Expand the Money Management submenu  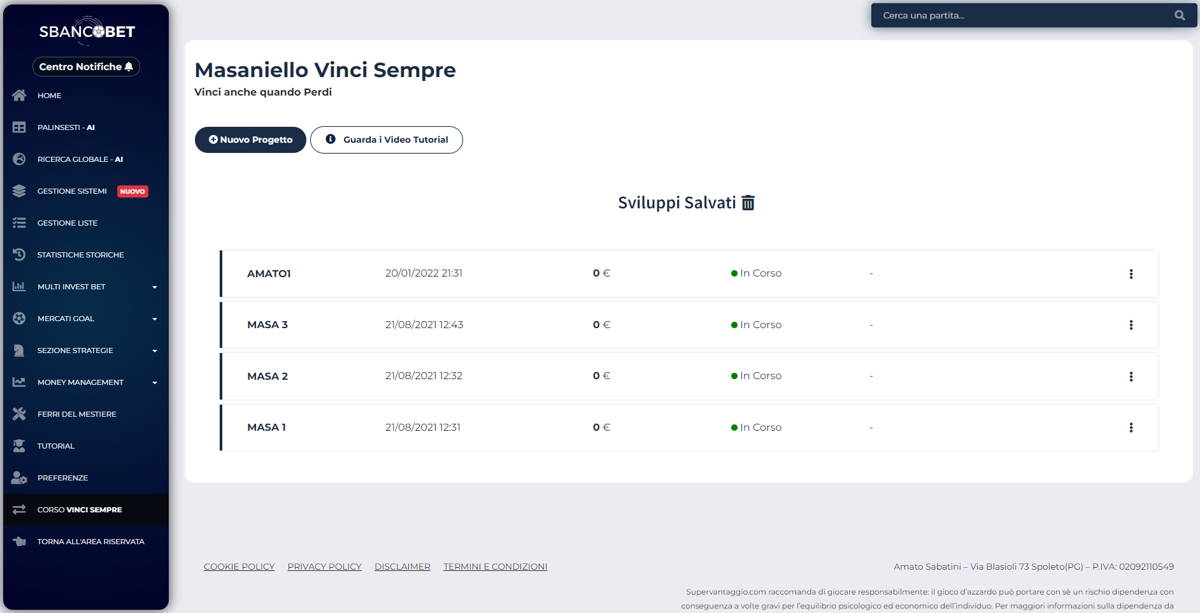pyautogui.click(x=154, y=383)
